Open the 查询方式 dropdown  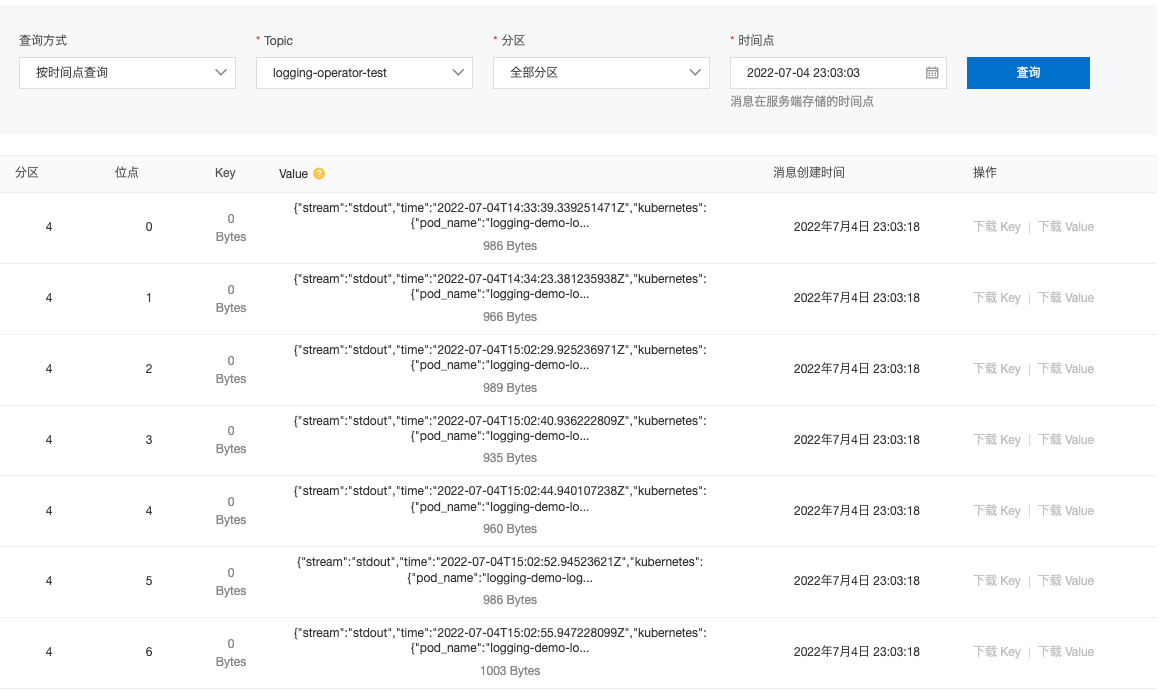pyautogui.click(x=127, y=72)
